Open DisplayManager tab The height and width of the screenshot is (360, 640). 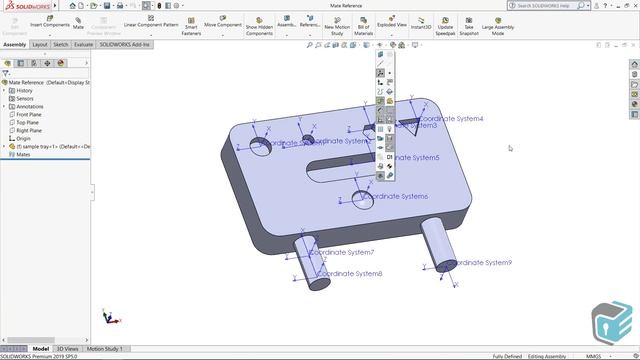(61, 63)
